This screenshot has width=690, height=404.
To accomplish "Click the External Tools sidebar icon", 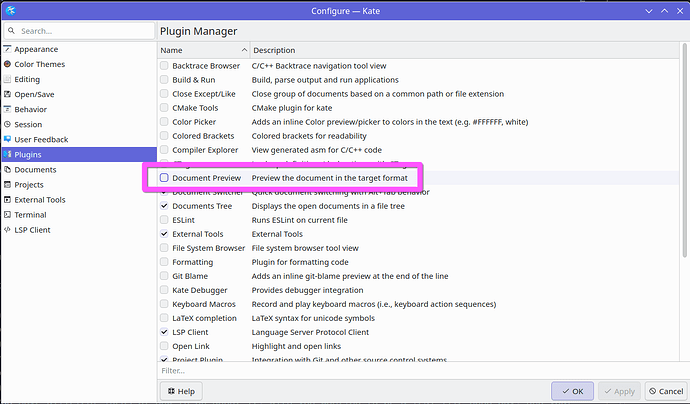I will pos(7,199).
